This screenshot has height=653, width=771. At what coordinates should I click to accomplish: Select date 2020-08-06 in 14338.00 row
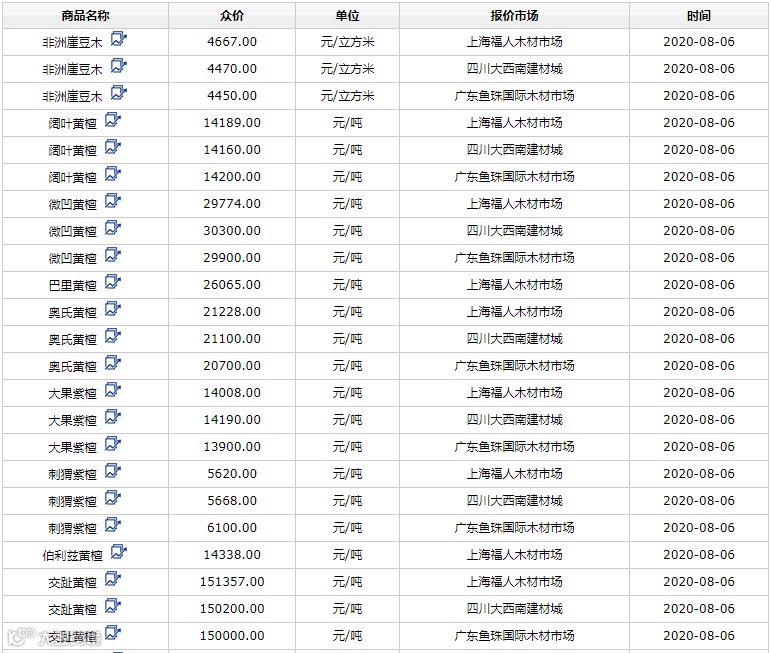point(699,556)
